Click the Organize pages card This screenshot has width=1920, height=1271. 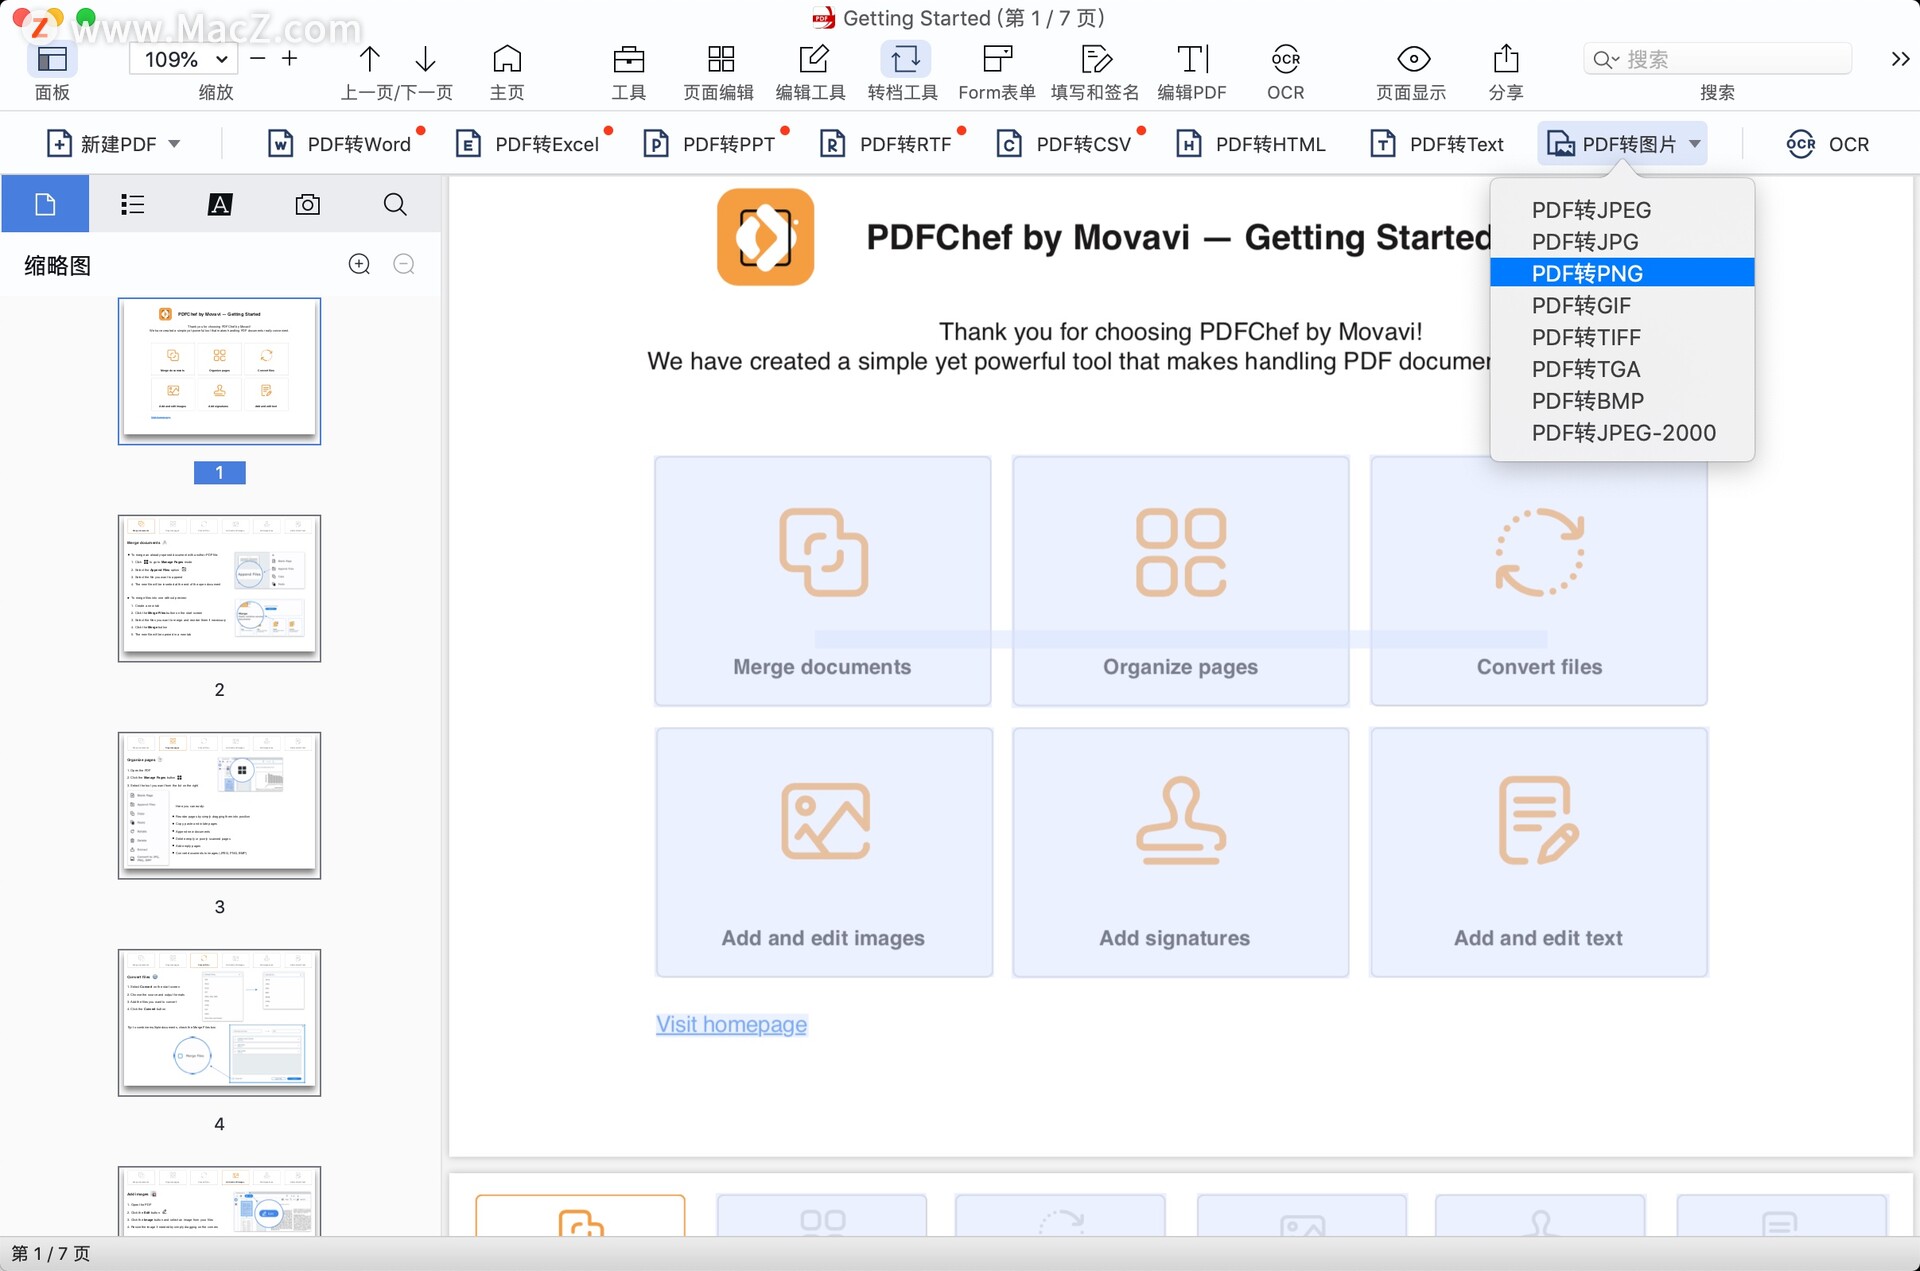(x=1180, y=581)
